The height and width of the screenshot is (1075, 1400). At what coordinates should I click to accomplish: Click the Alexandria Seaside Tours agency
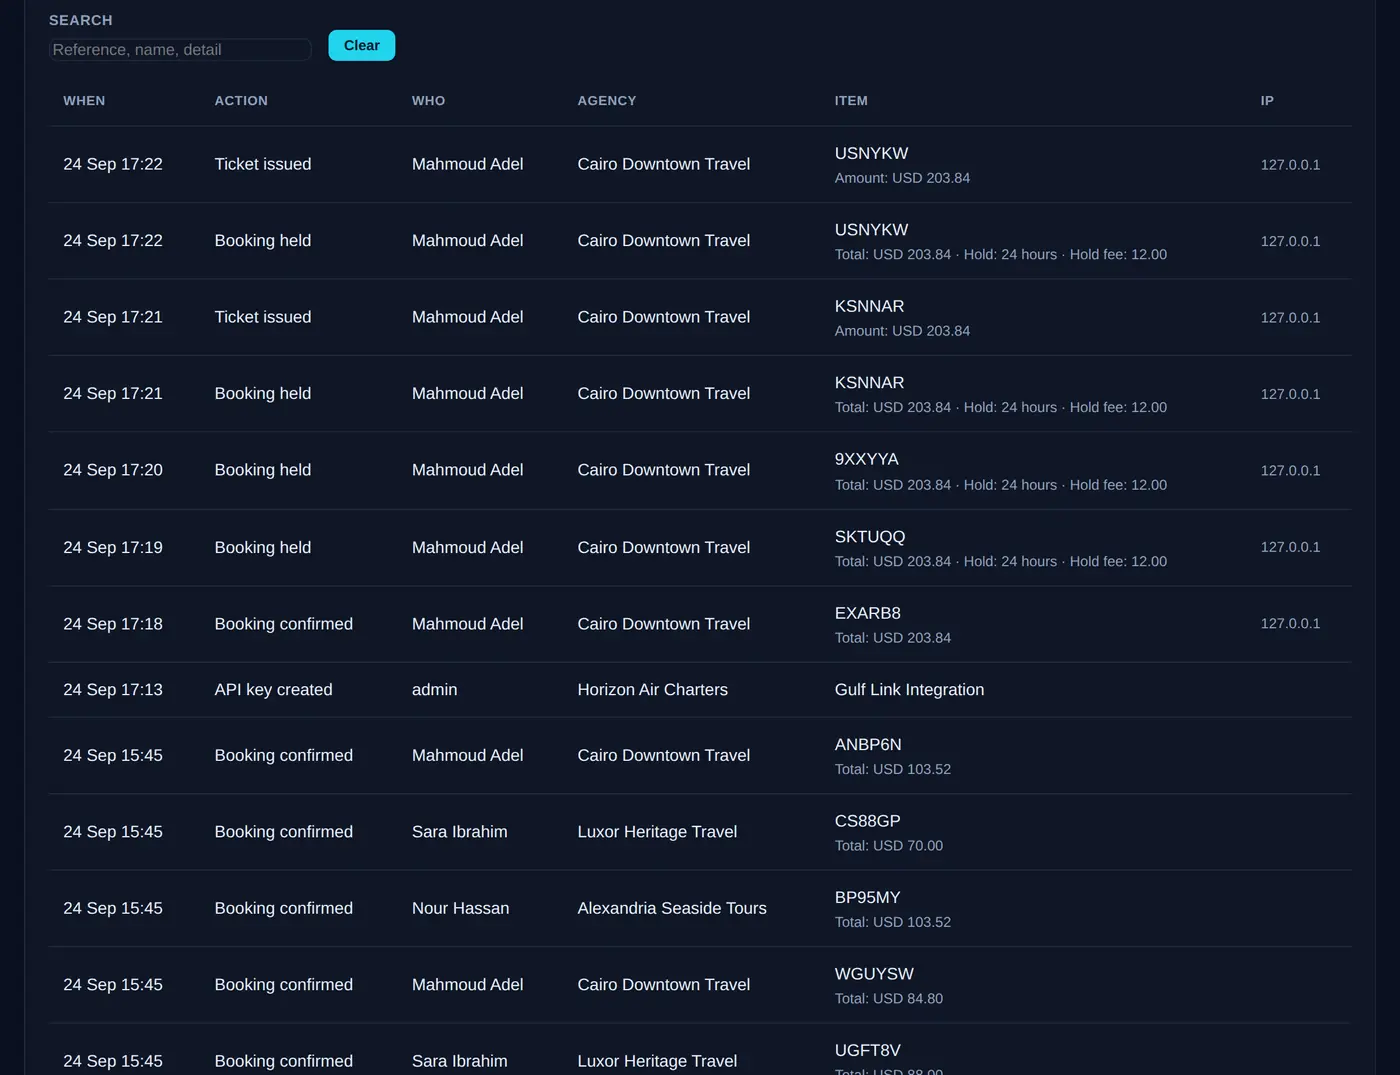click(672, 908)
